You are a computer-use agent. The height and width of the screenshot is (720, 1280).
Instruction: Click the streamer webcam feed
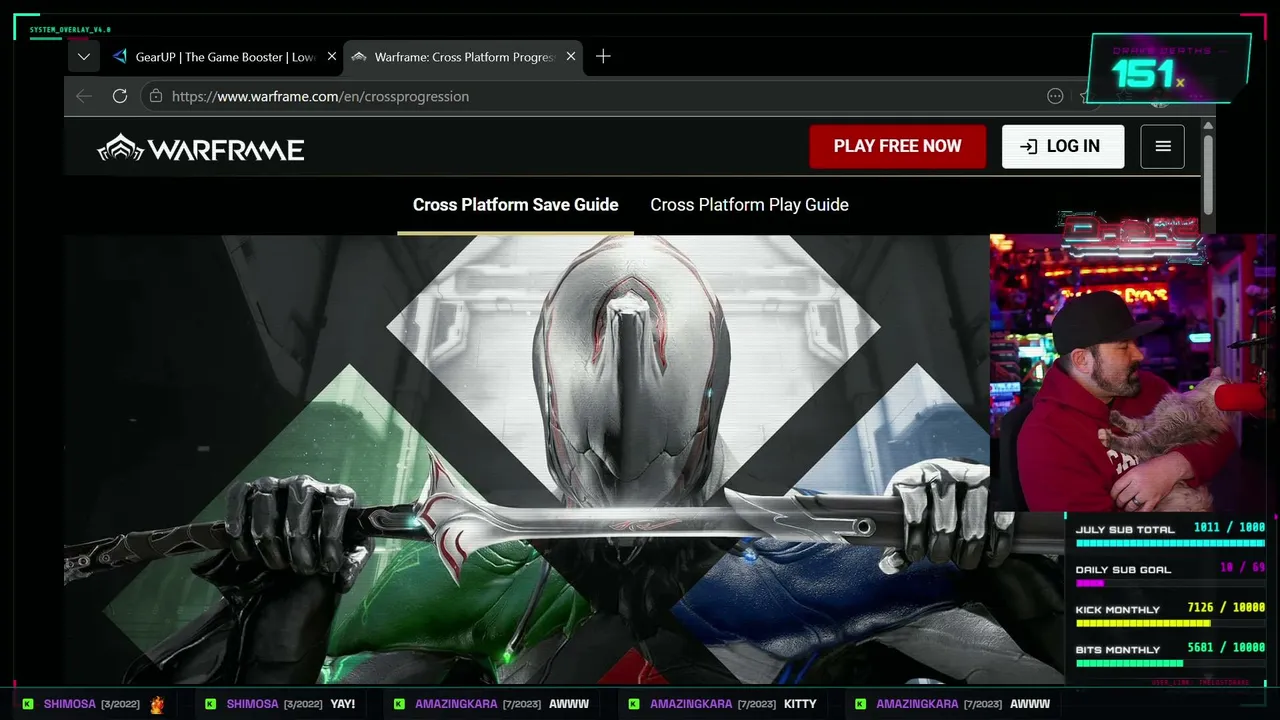point(1134,373)
